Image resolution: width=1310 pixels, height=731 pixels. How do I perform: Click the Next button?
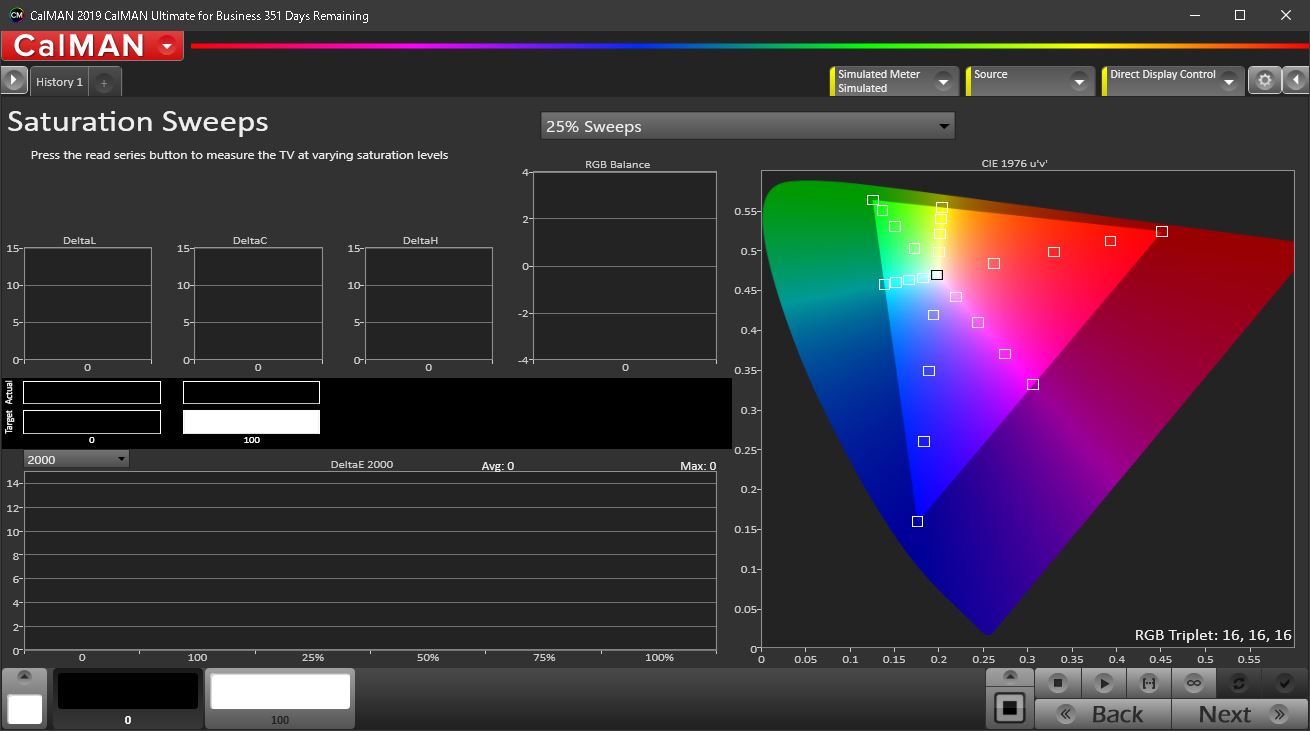(x=1238, y=714)
